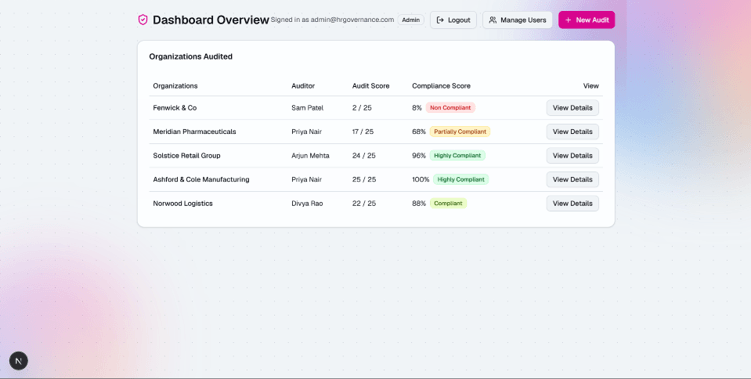Click the Manage Users people icon
The image size is (751, 379).
[x=492, y=20]
